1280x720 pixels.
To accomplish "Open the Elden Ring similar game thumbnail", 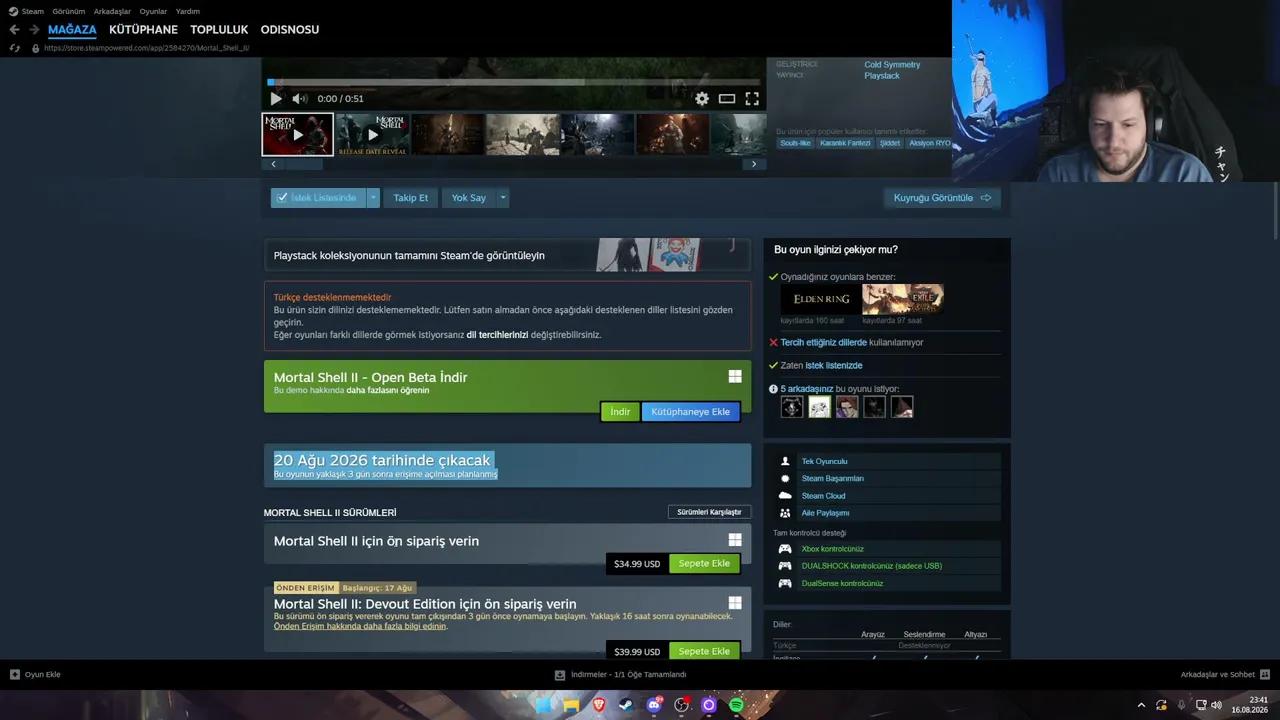I will pyautogui.click(x=821, y=299).
